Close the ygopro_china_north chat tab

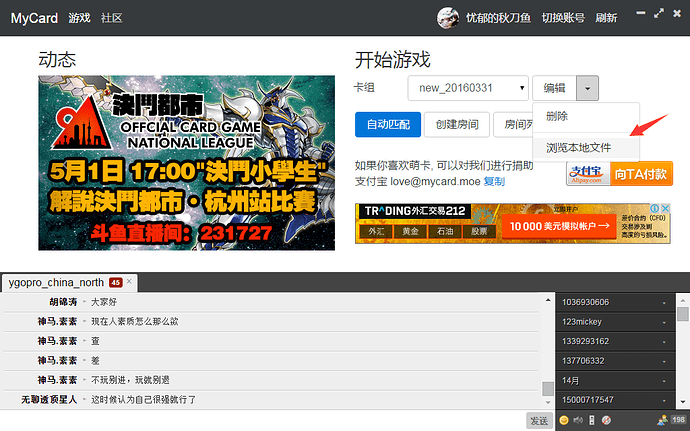click(129, 281)
